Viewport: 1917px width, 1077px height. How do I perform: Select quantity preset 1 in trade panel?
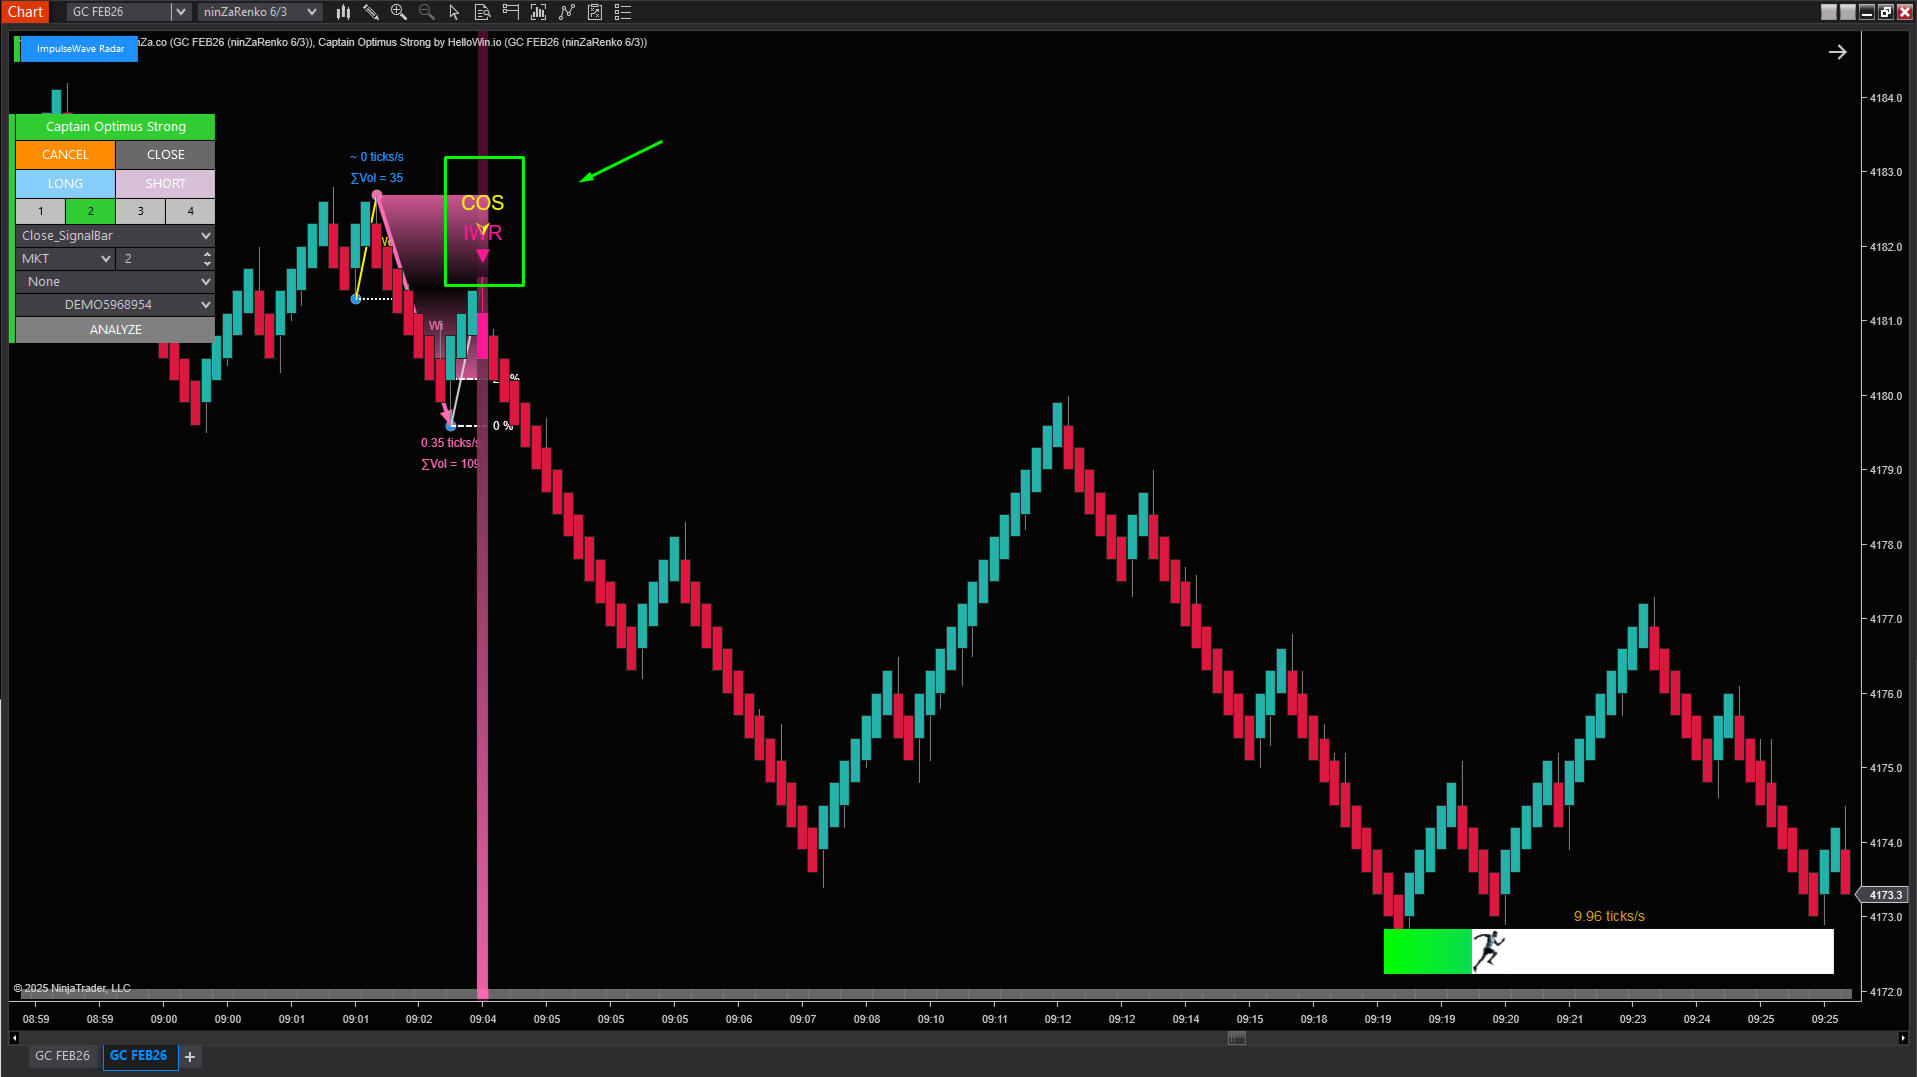click(41, 211)
